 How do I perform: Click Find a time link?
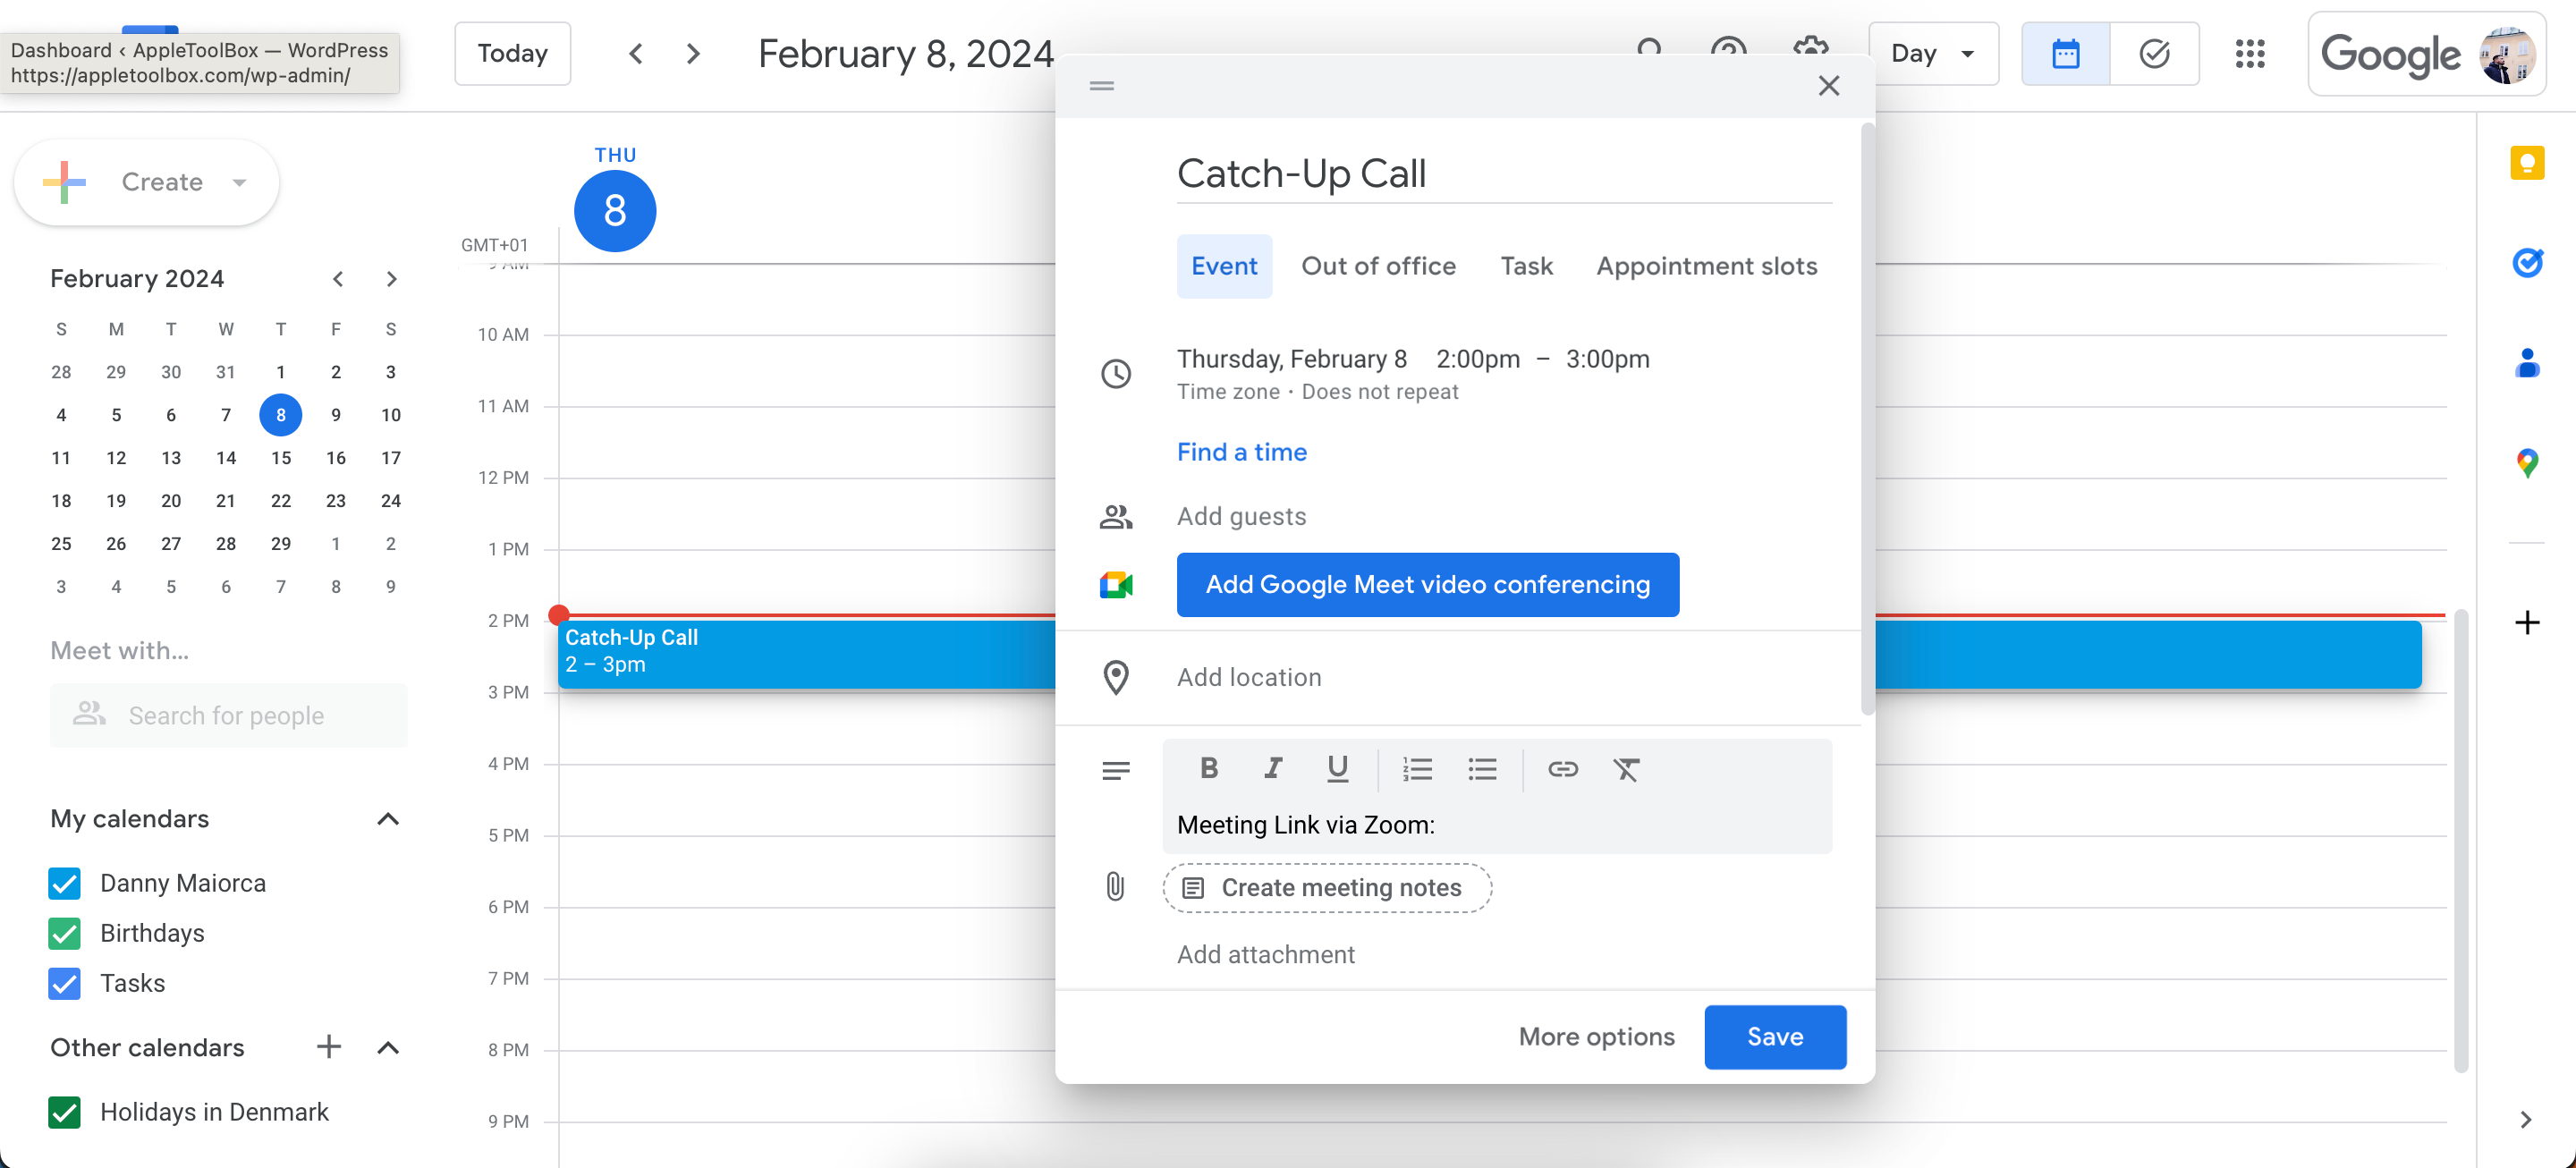click(1241, 452)
